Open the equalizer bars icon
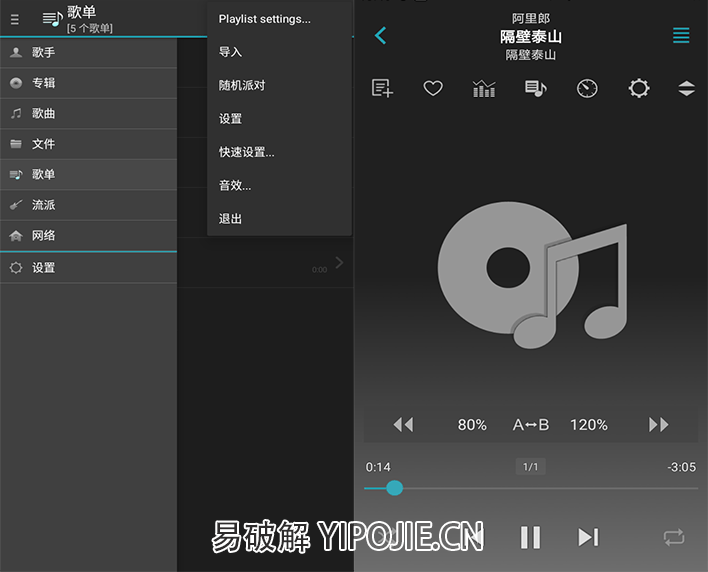The width and height of the screenshot is (708, 572). (484, 88)
